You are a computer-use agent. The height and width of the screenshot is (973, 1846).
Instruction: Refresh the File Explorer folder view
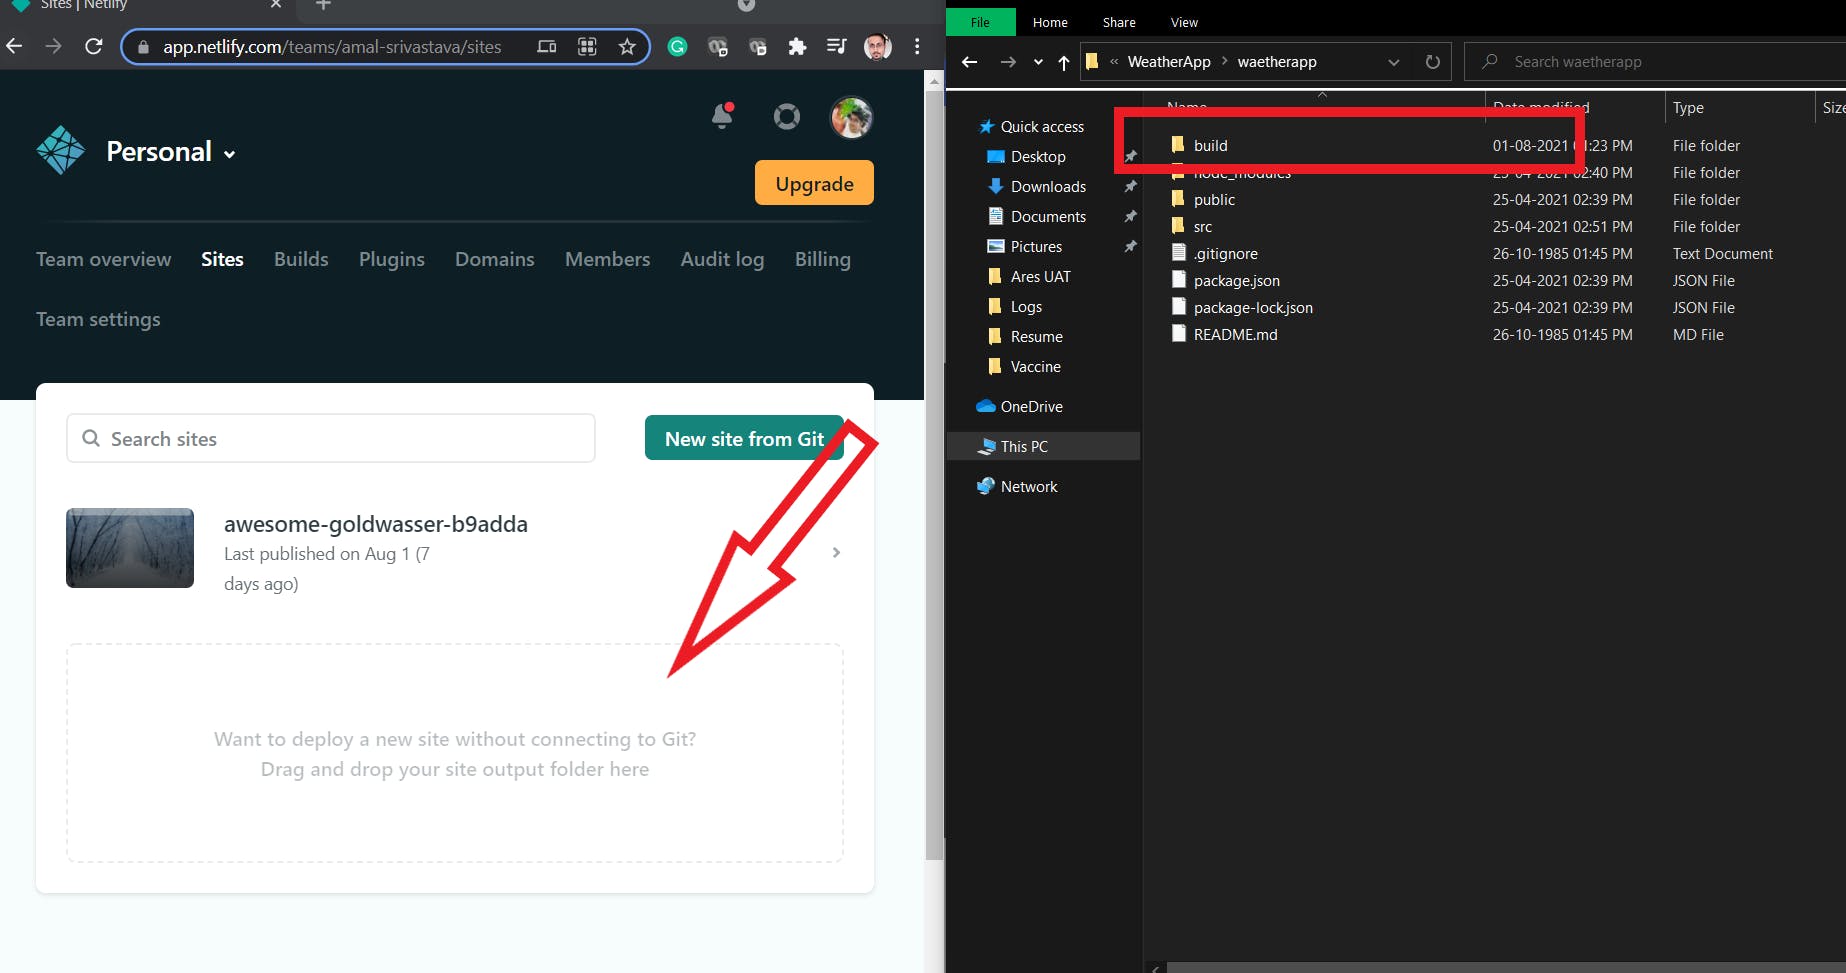[1432, 62]
